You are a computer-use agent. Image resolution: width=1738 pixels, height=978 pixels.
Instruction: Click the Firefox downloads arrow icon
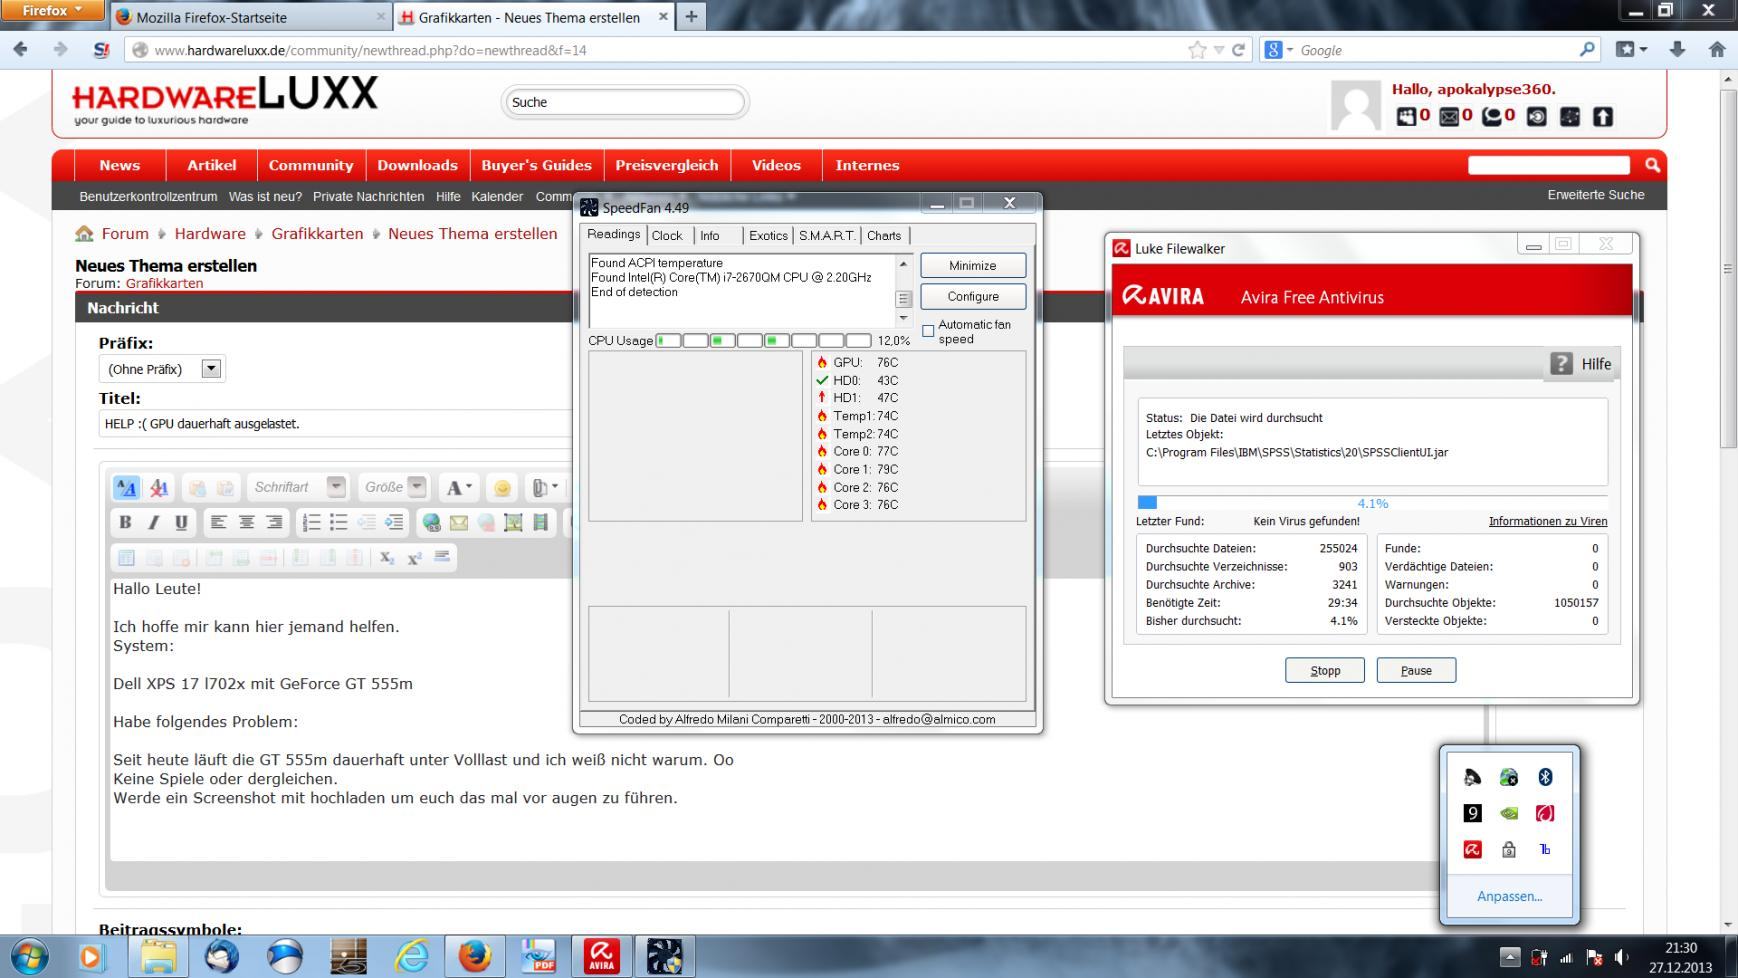(x=1677, y=49)
